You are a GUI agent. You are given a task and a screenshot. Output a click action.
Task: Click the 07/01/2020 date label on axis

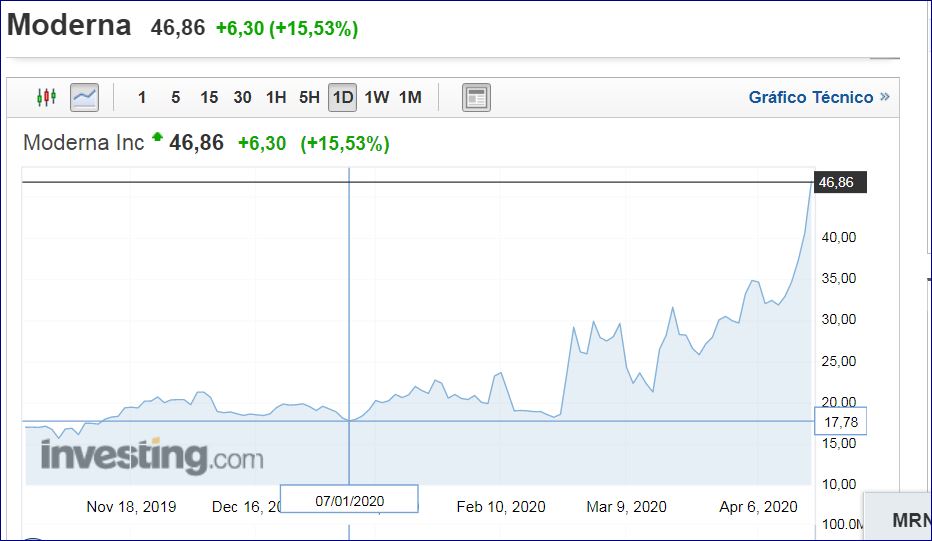(349, 499)
